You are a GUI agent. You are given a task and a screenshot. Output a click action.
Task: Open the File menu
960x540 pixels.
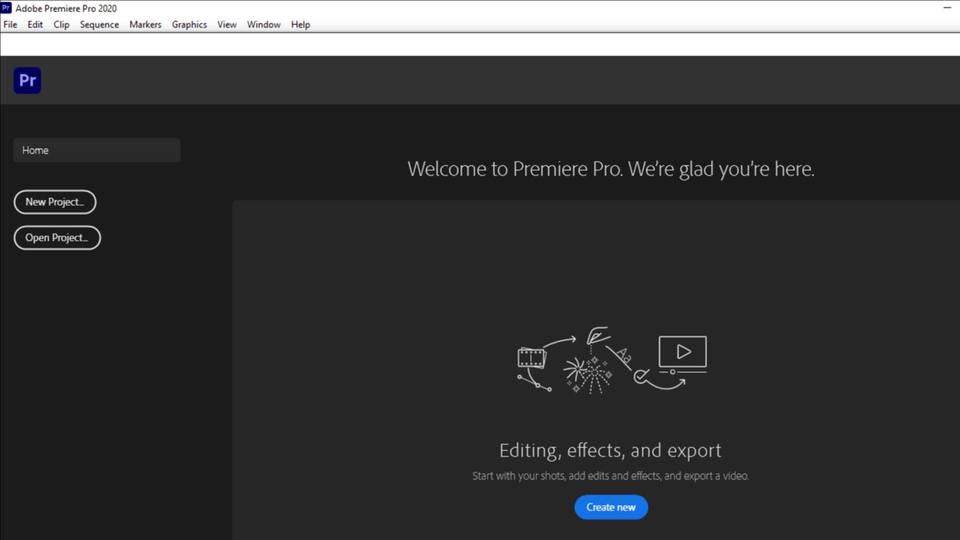(x=10, y=24)
